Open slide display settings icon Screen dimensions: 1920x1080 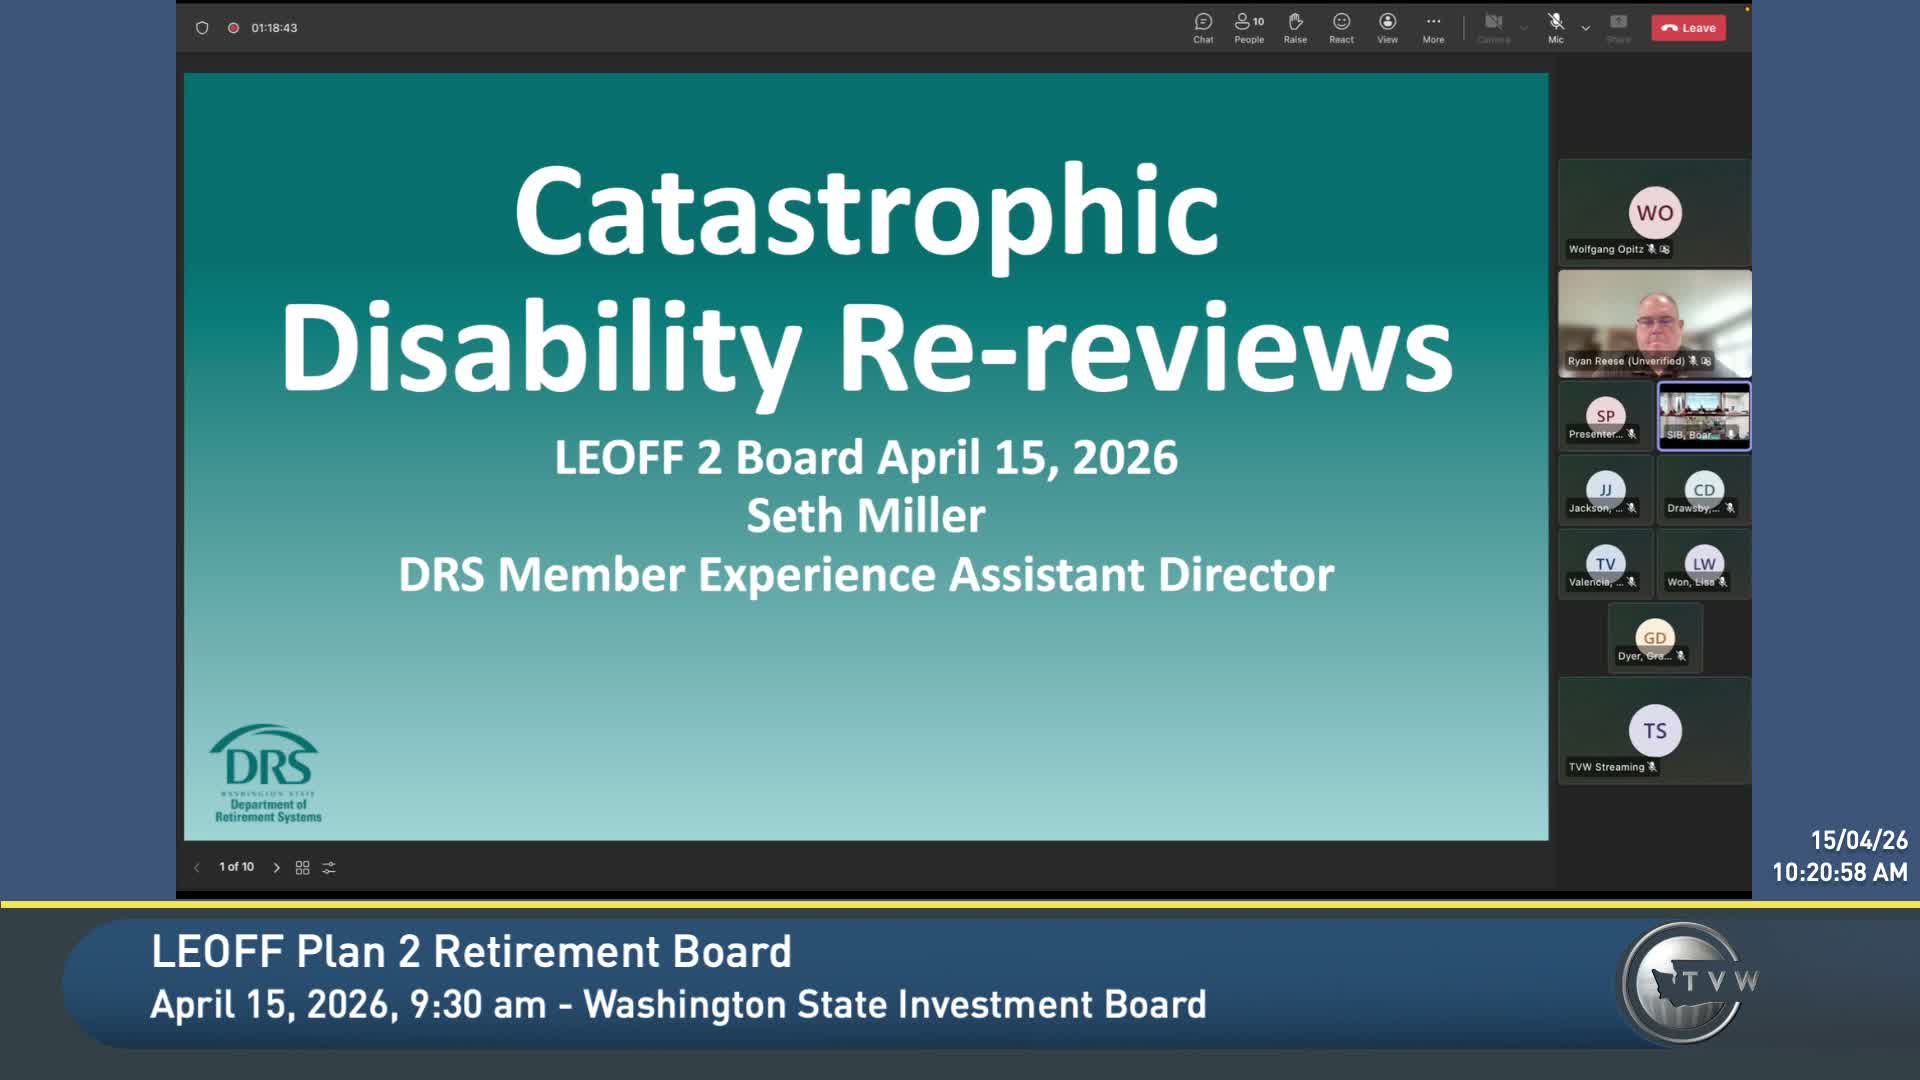click(329, 868)
